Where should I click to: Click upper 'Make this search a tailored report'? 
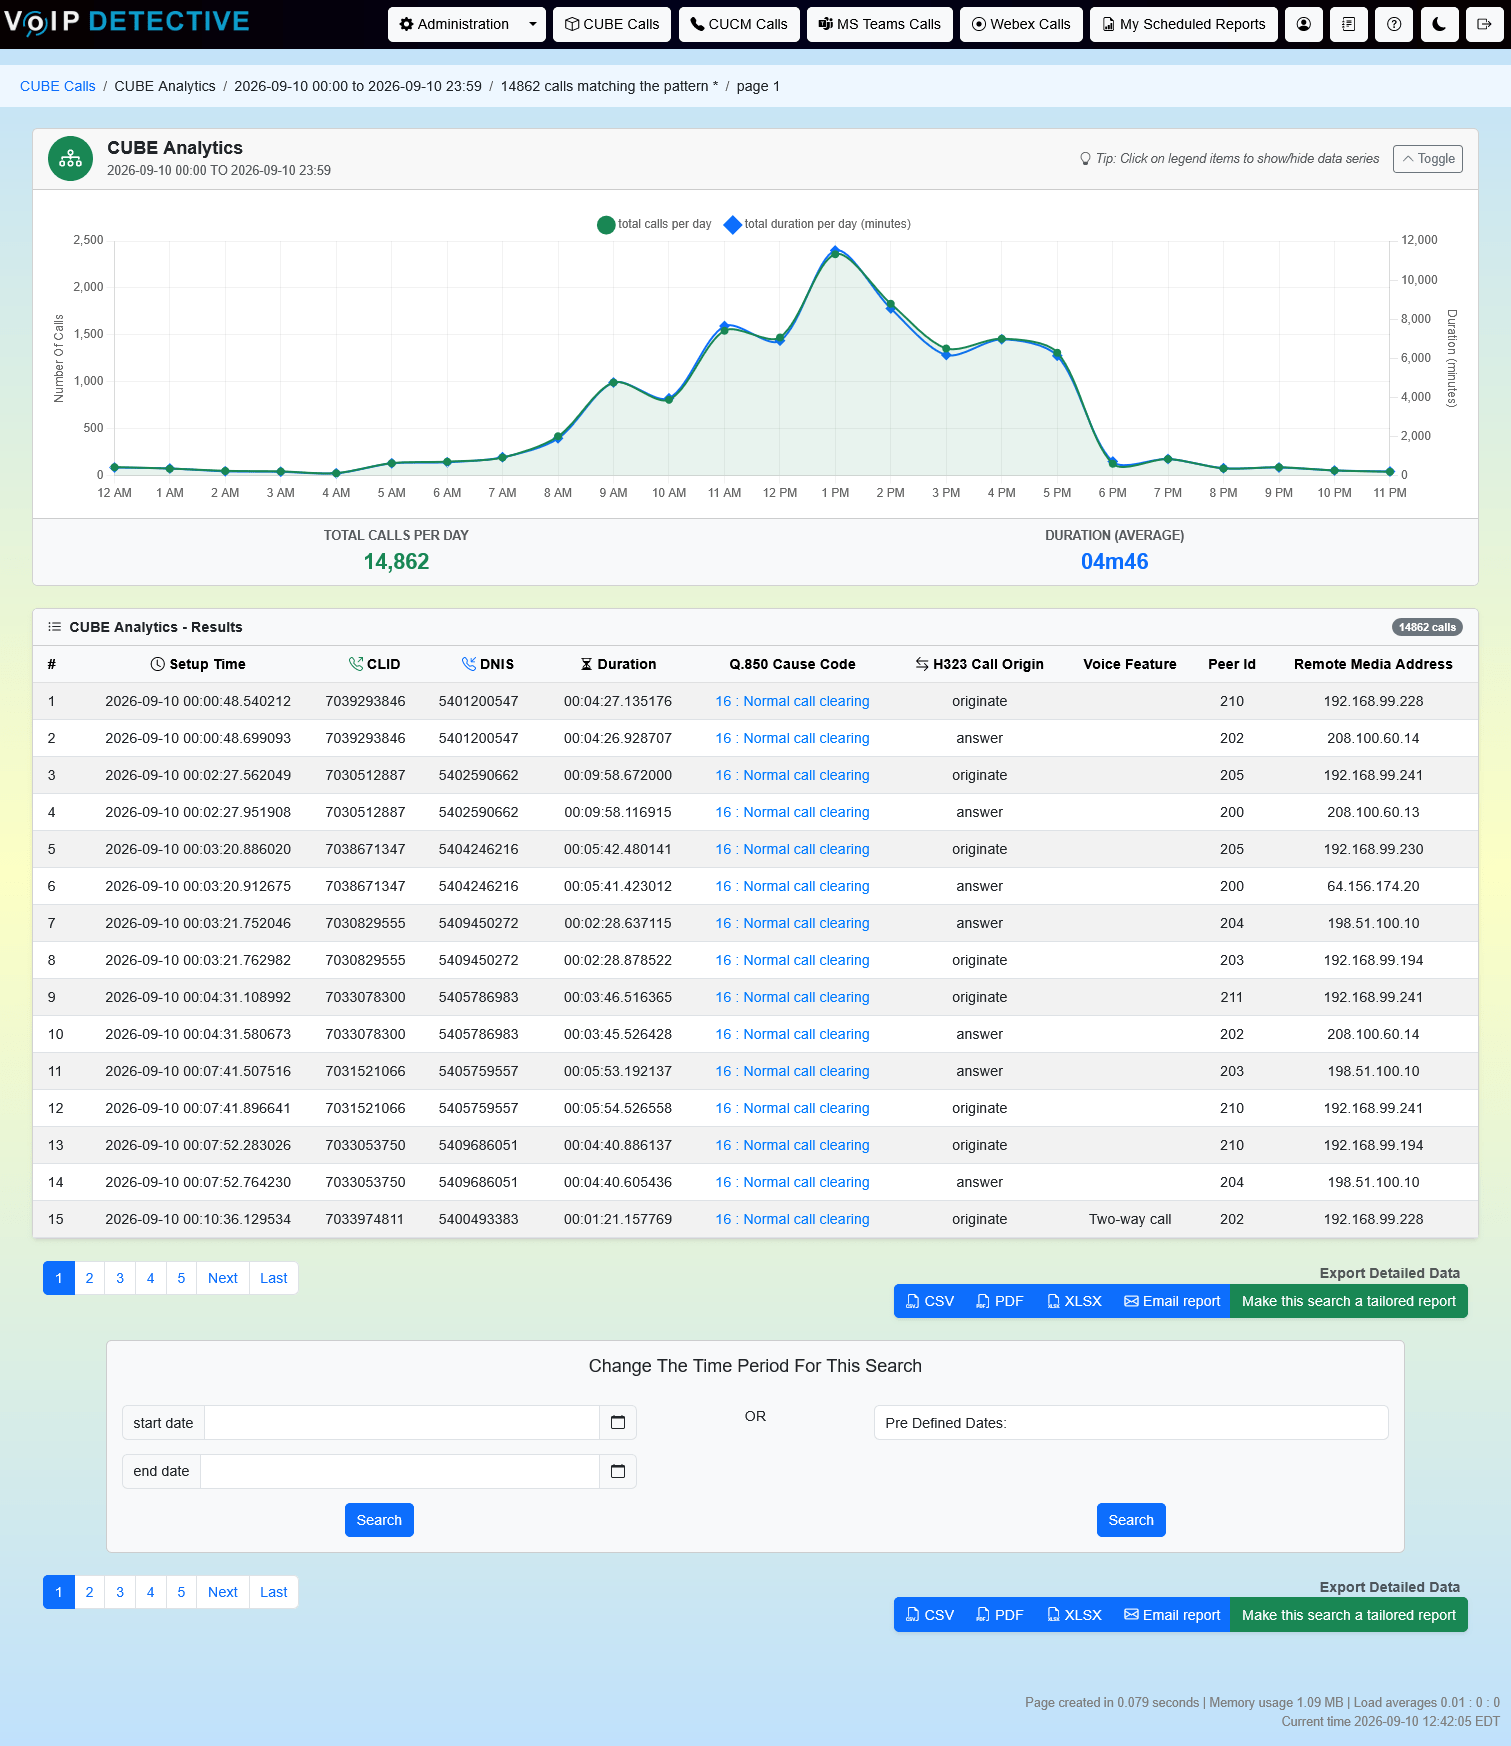click(1349, 1301)
